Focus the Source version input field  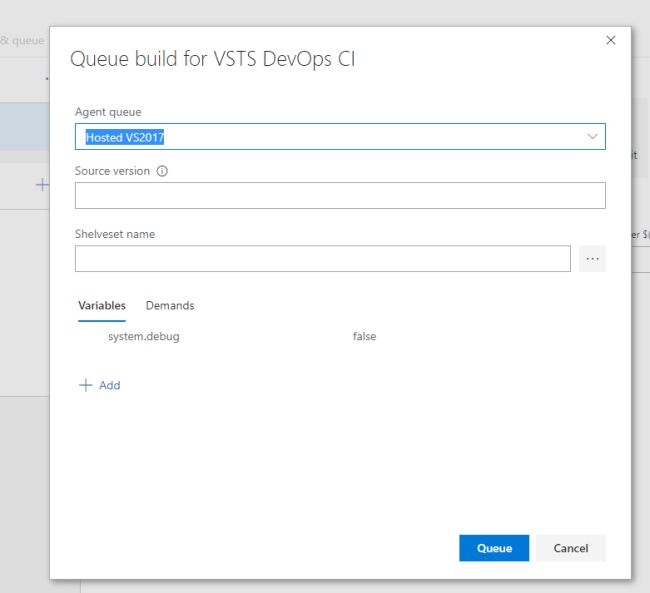click(x=340, y=195)
